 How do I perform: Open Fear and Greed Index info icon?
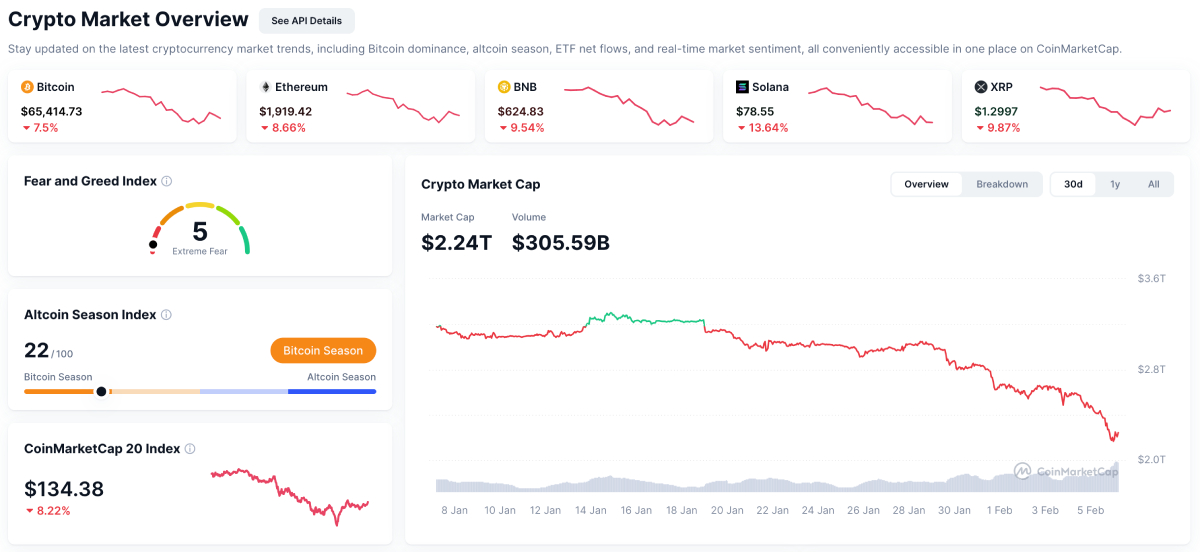[167, 181]
